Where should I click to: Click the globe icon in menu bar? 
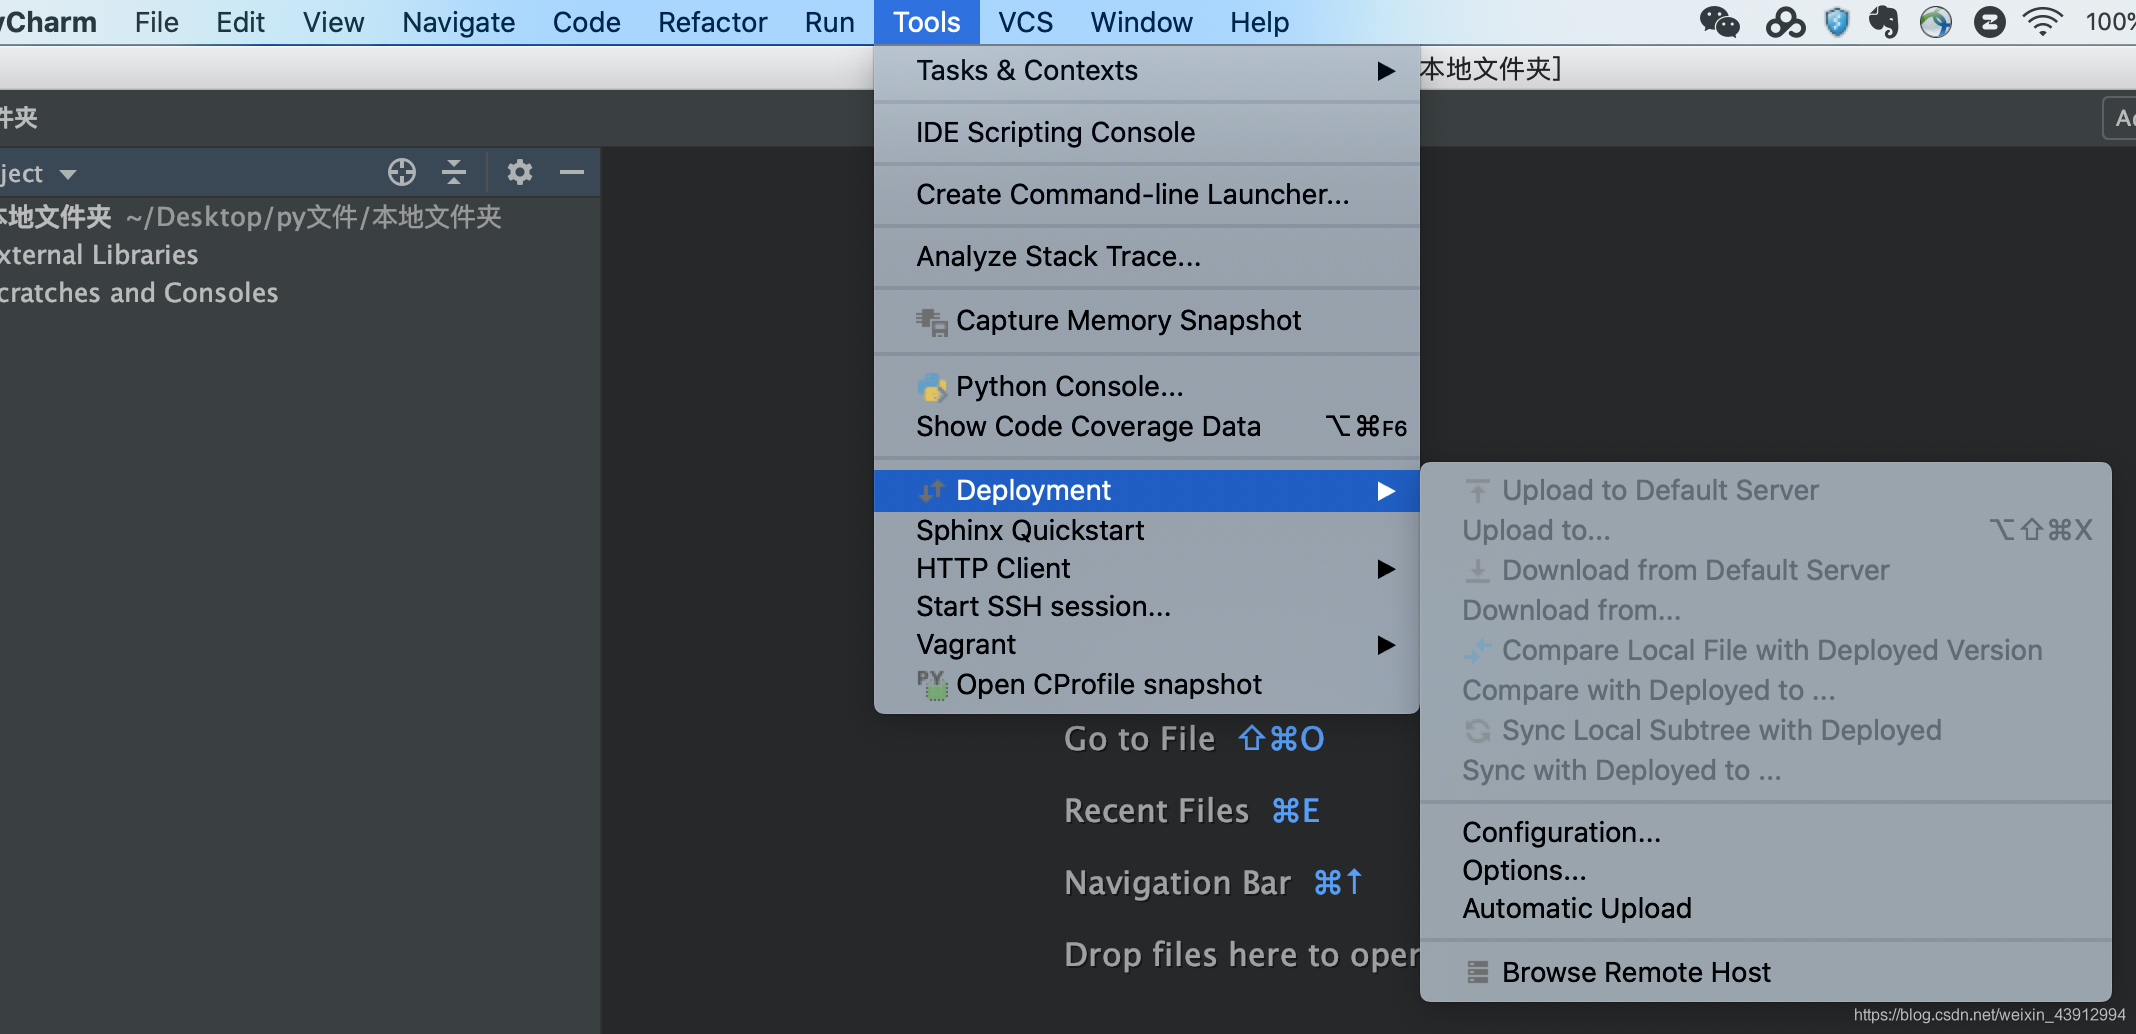pos(1936,22)
